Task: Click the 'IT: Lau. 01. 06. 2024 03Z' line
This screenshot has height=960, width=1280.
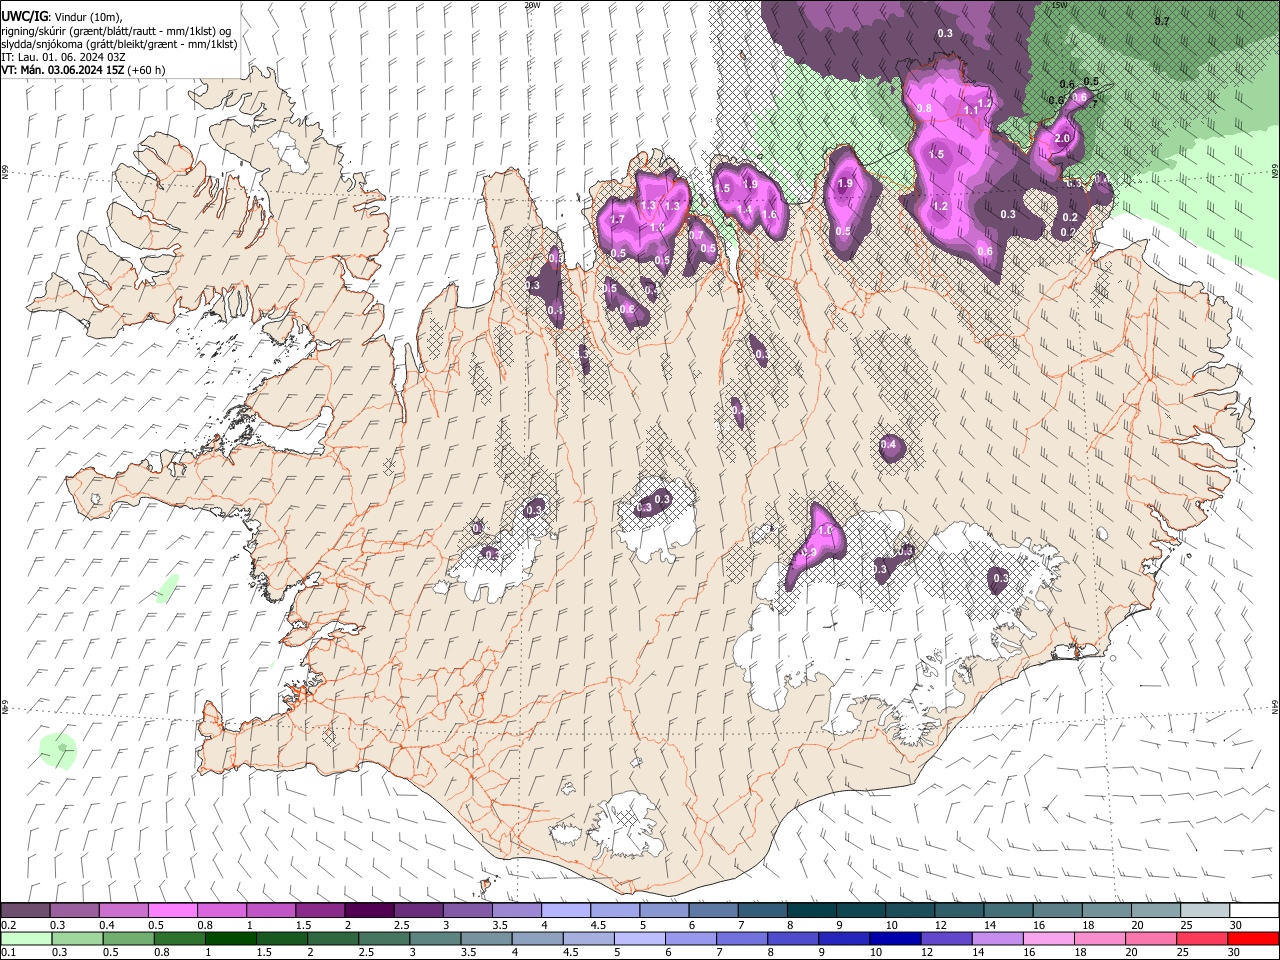Action: (63, 57)
